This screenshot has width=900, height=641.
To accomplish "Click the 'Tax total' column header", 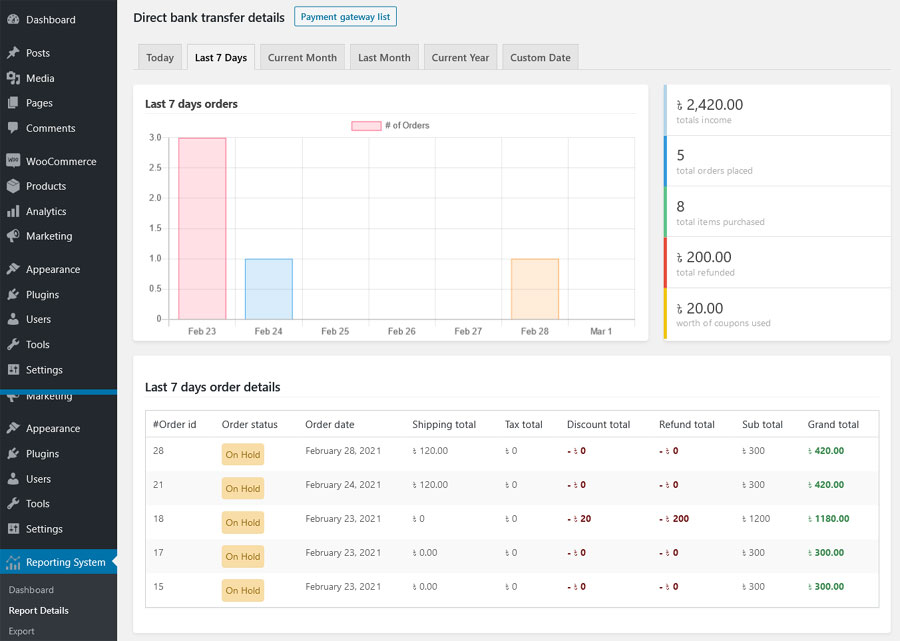I will 523,425.
